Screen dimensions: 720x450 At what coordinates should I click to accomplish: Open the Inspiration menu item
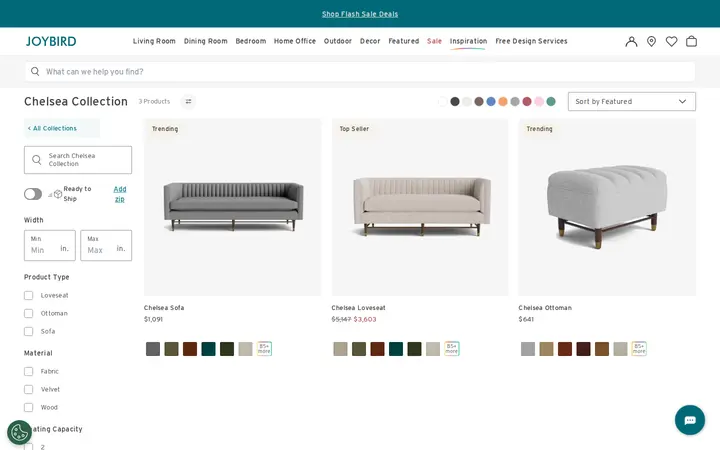pos(468,41)
